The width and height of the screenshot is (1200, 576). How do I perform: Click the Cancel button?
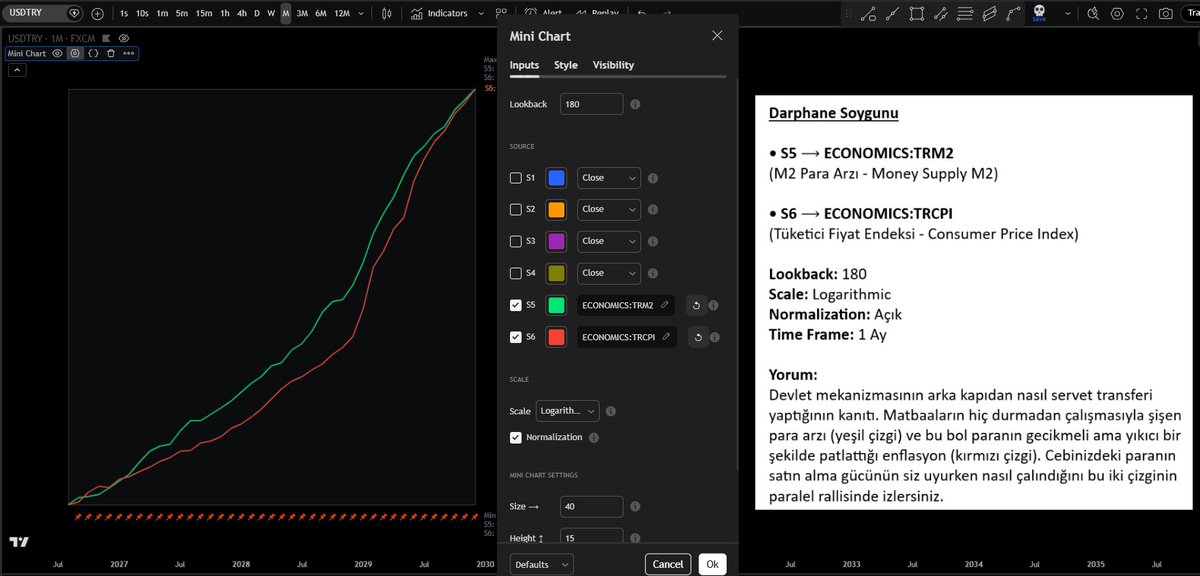[x=668, y=564]
